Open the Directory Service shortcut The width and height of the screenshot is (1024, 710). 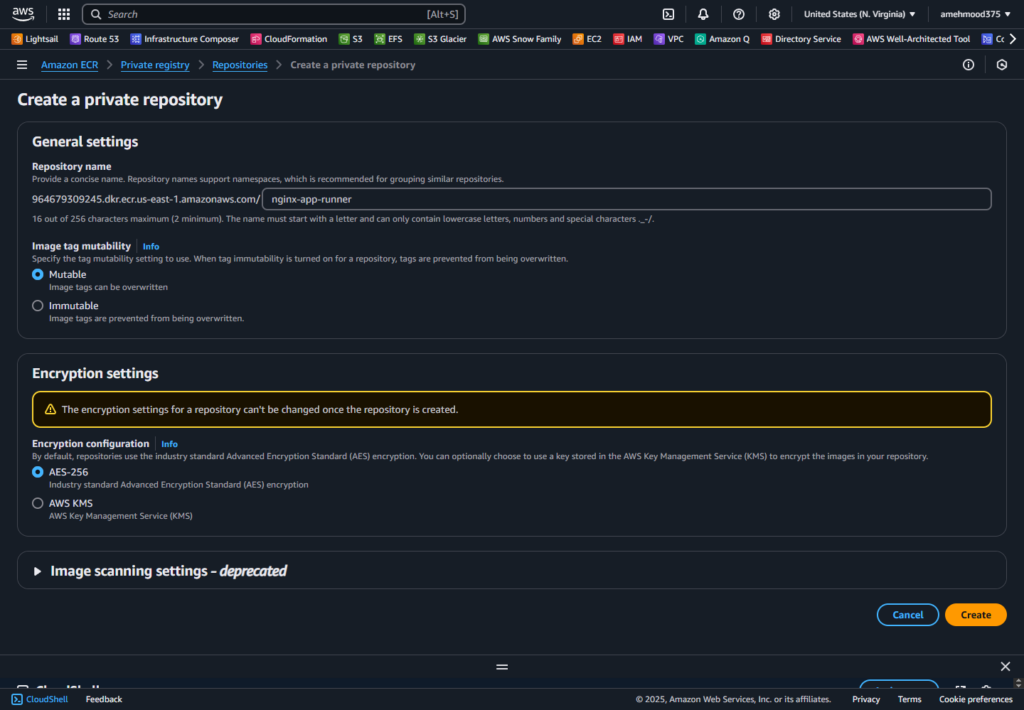(x=801, y=39)
